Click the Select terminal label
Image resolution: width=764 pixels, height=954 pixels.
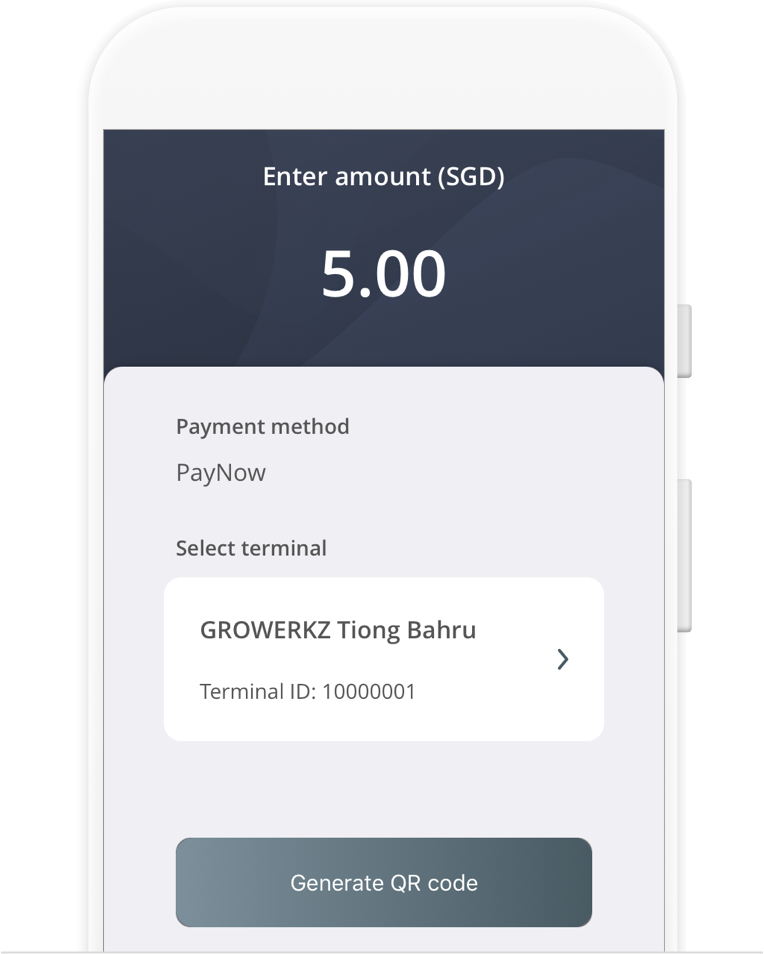pyautogui.click(x=251, y=548)
